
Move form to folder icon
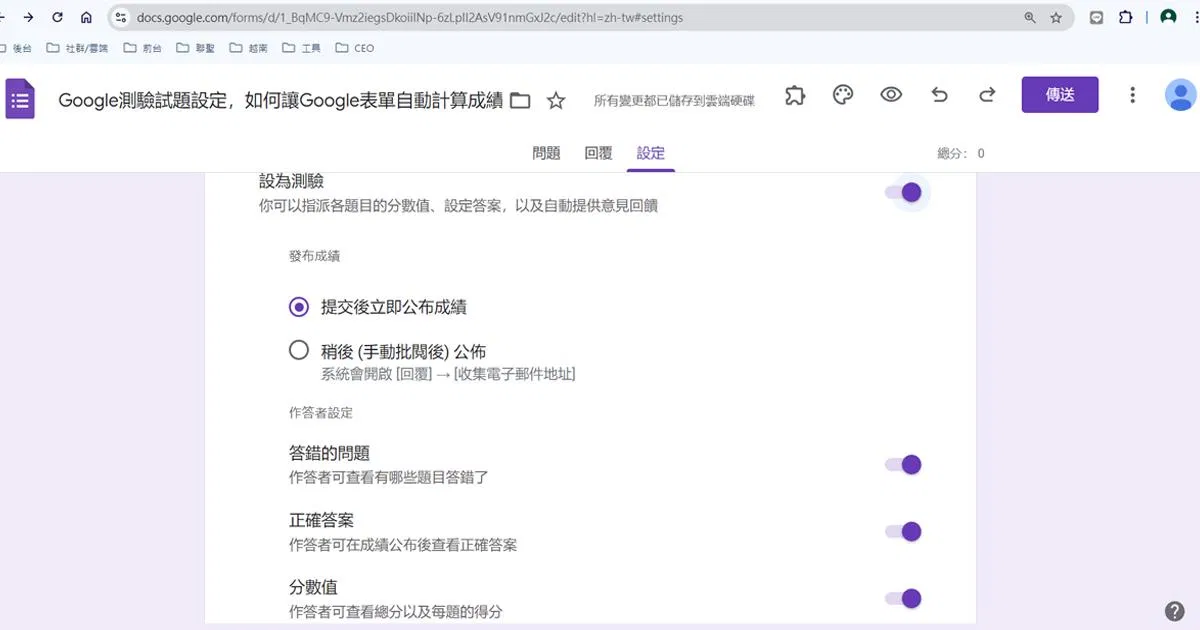(x=520, y=100)
